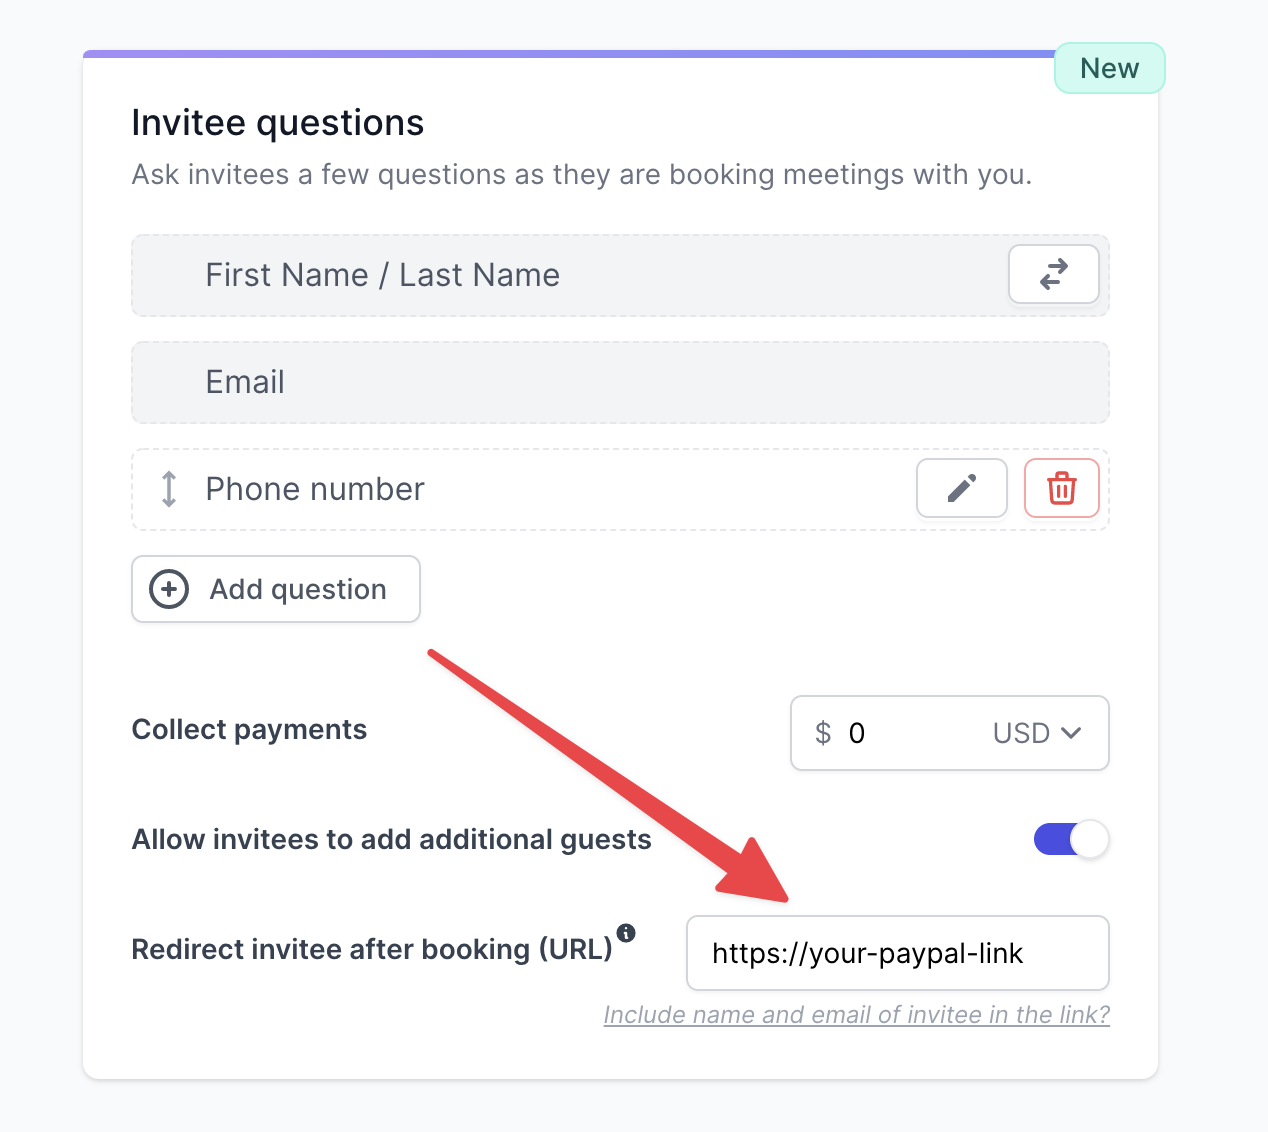Delete the Phone number question

coord(1062,489)
